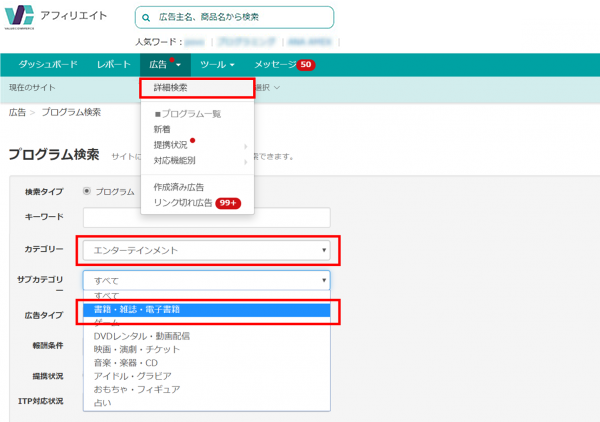Select すべて in the subcategory list
Viewport: 600px width, 422px height.
point(207,296)
